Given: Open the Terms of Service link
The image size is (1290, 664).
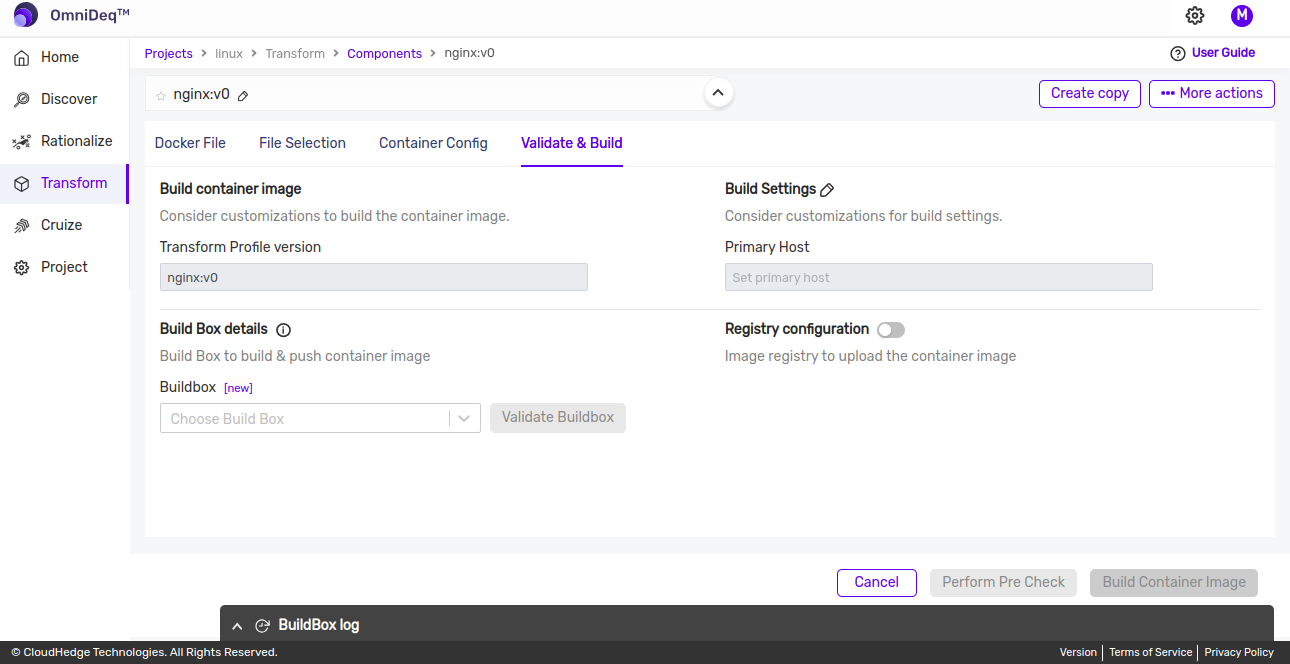Looking at the screenshot, I should pyautogui.click(x=1151, y=652).
